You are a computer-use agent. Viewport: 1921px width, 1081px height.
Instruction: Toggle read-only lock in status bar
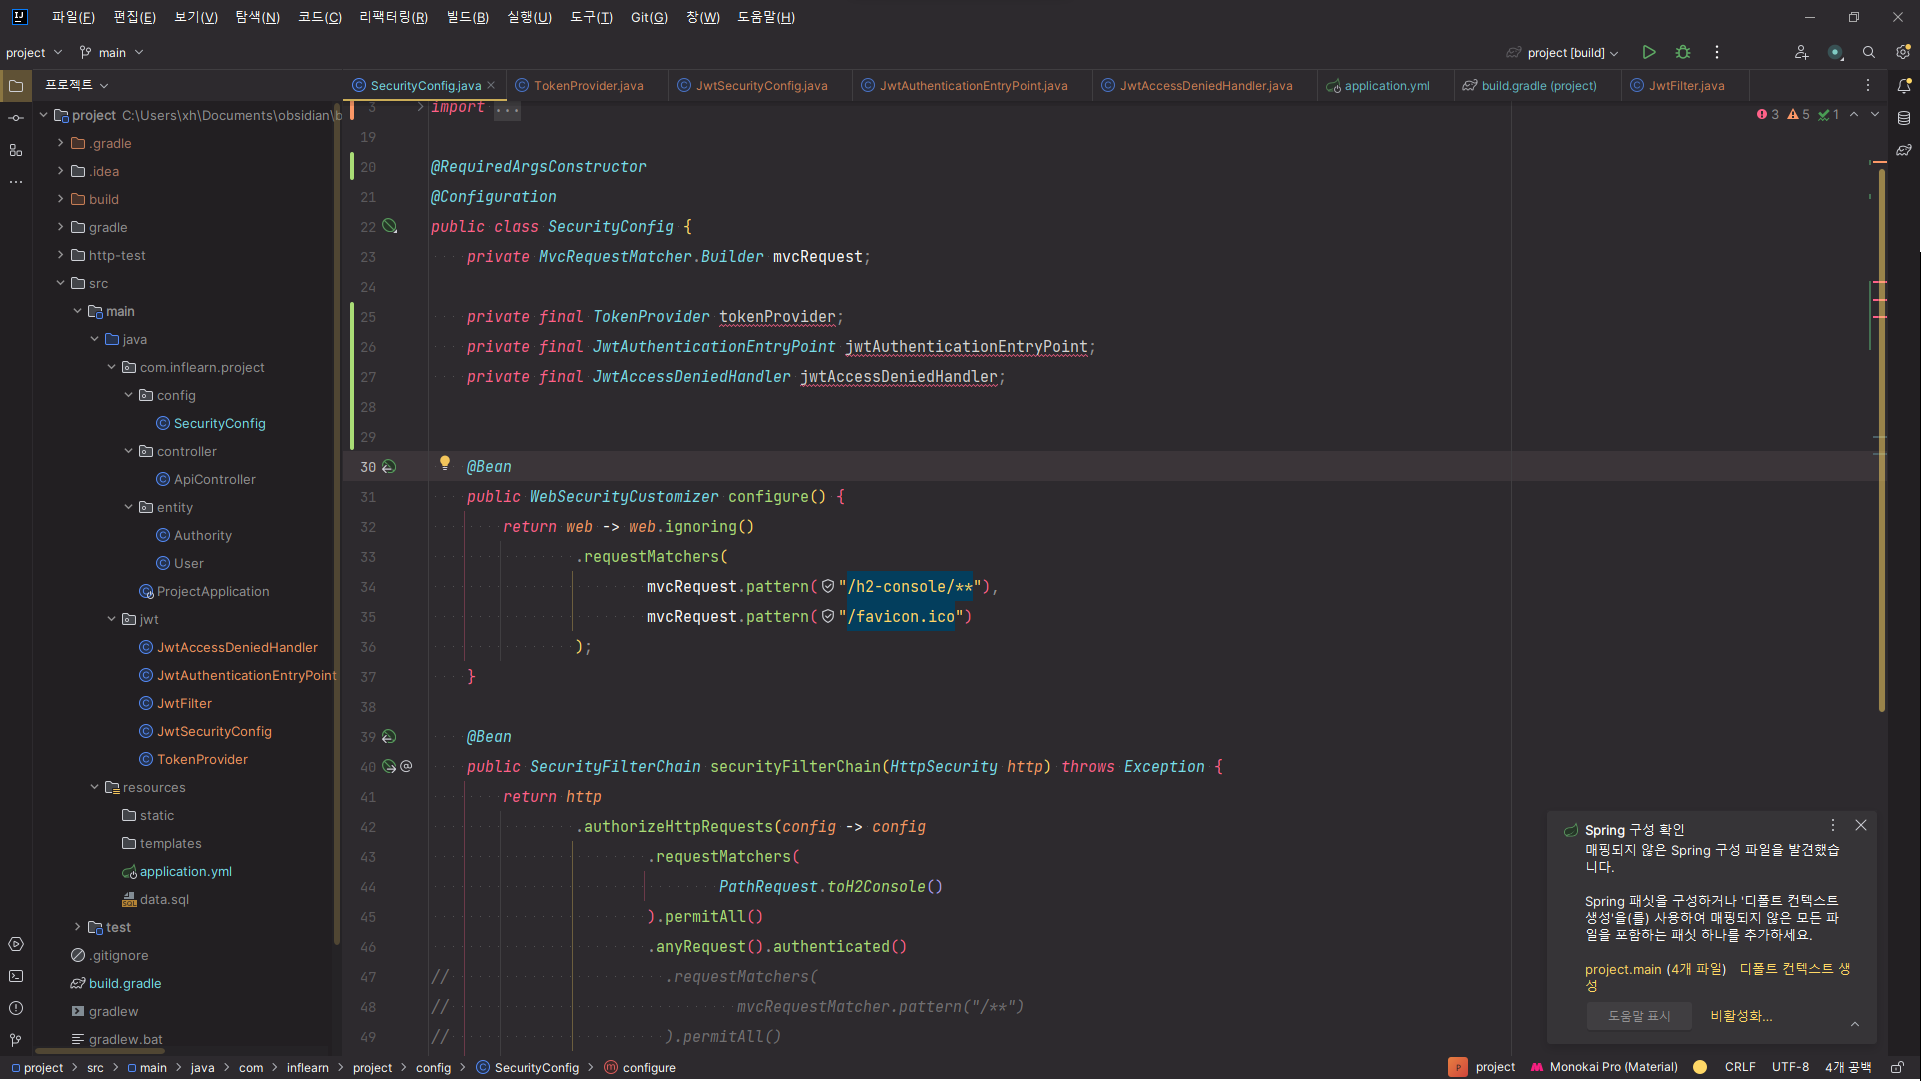tap(1897, 1068)
